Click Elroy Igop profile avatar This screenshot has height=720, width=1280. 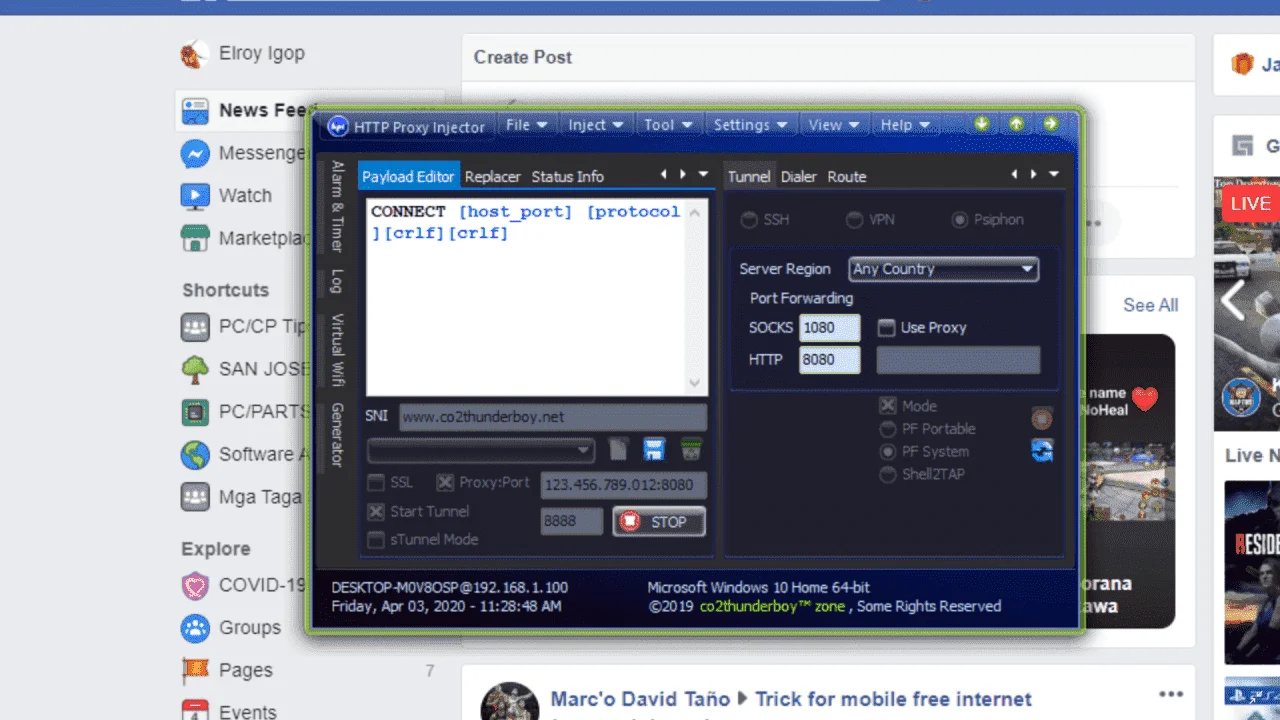click(195, 54)
